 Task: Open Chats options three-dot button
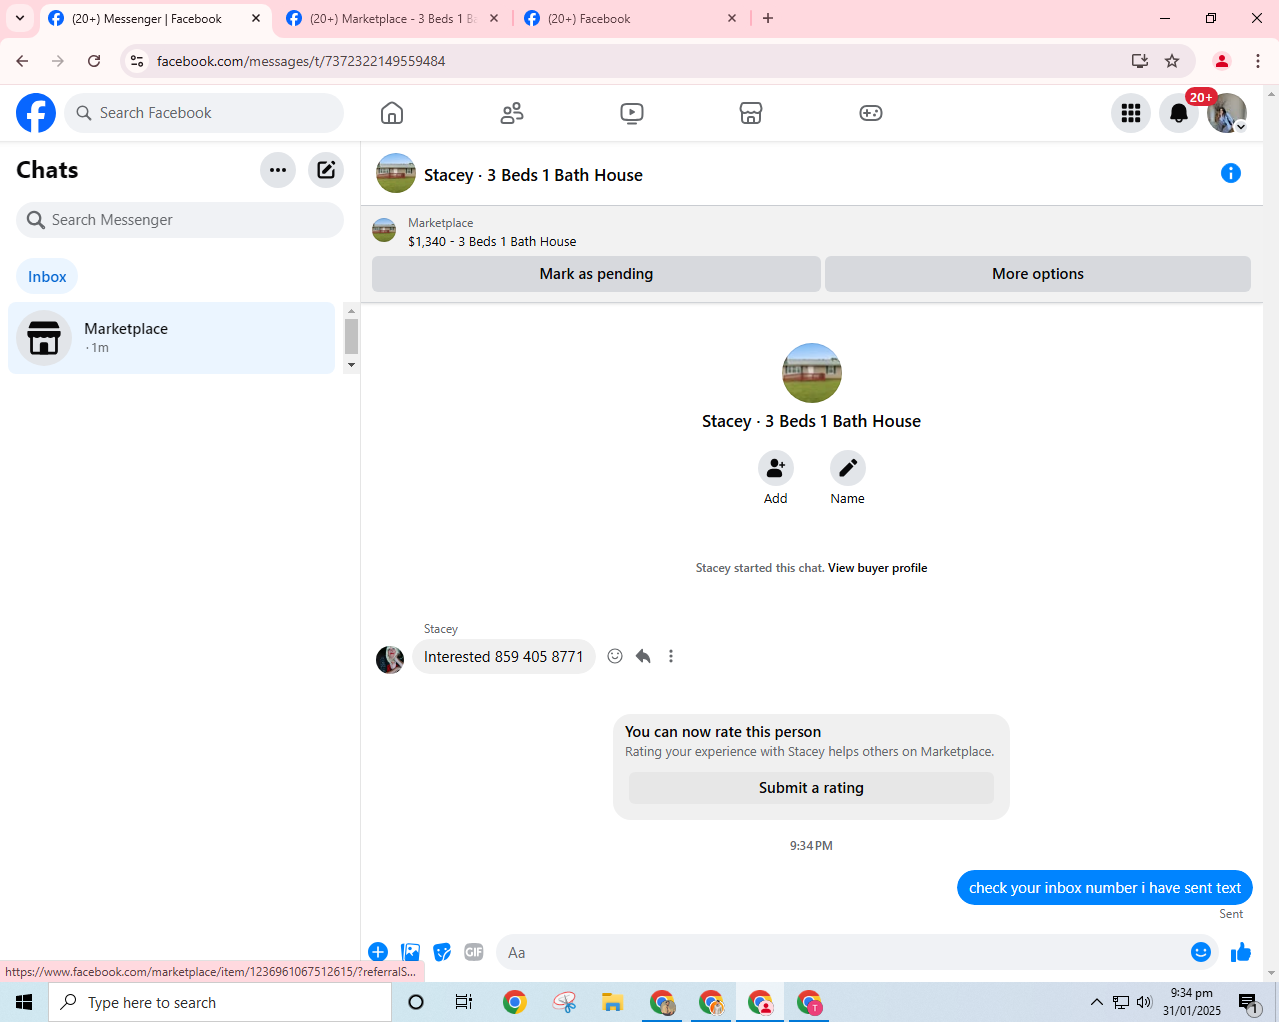click(278, 170)
